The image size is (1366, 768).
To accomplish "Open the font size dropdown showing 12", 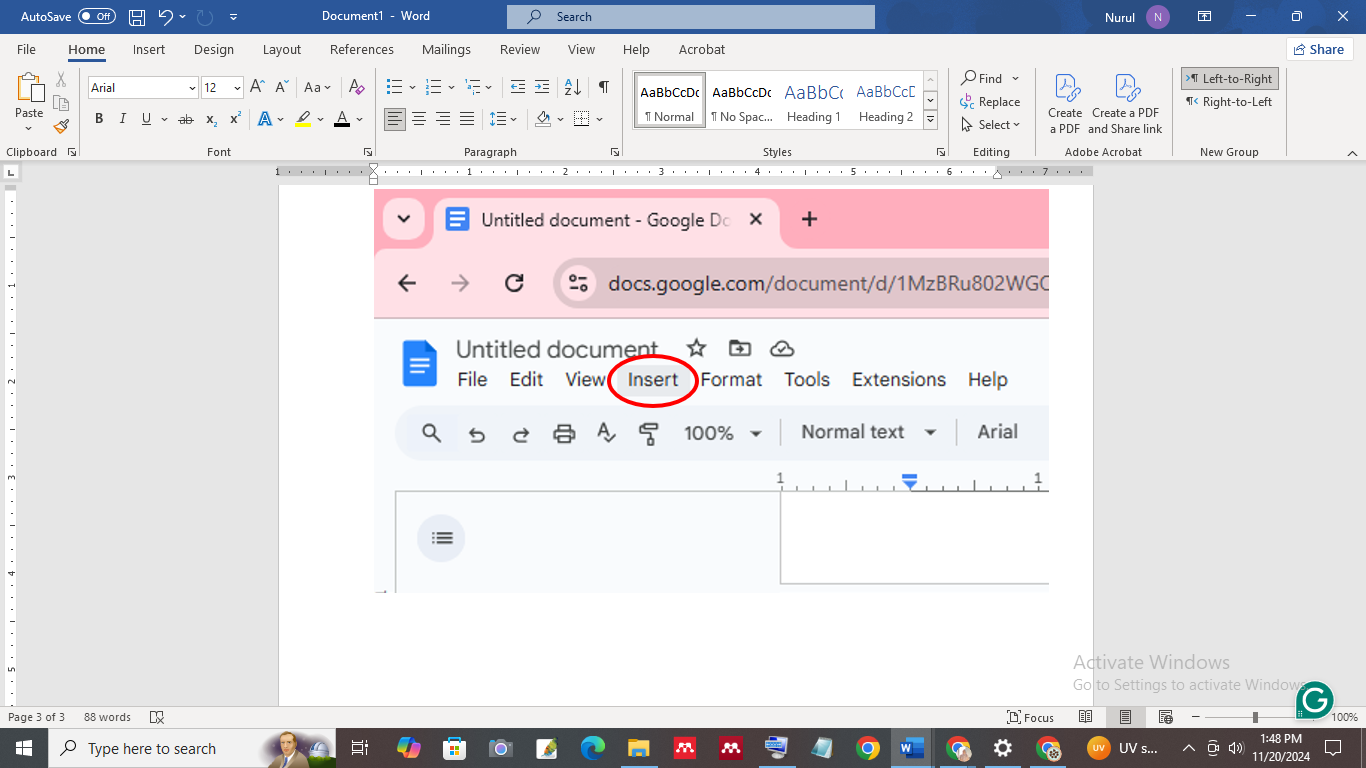I will tap(237, 88).
